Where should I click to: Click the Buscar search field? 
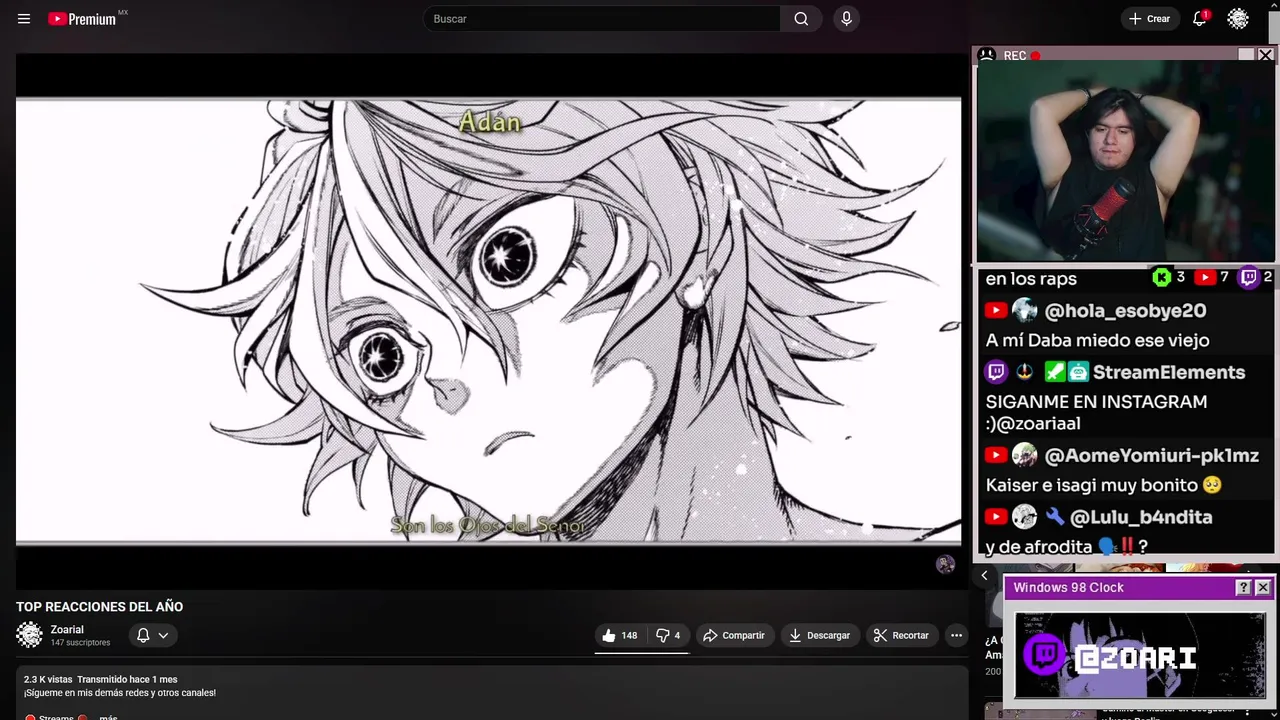pos(602,19)
